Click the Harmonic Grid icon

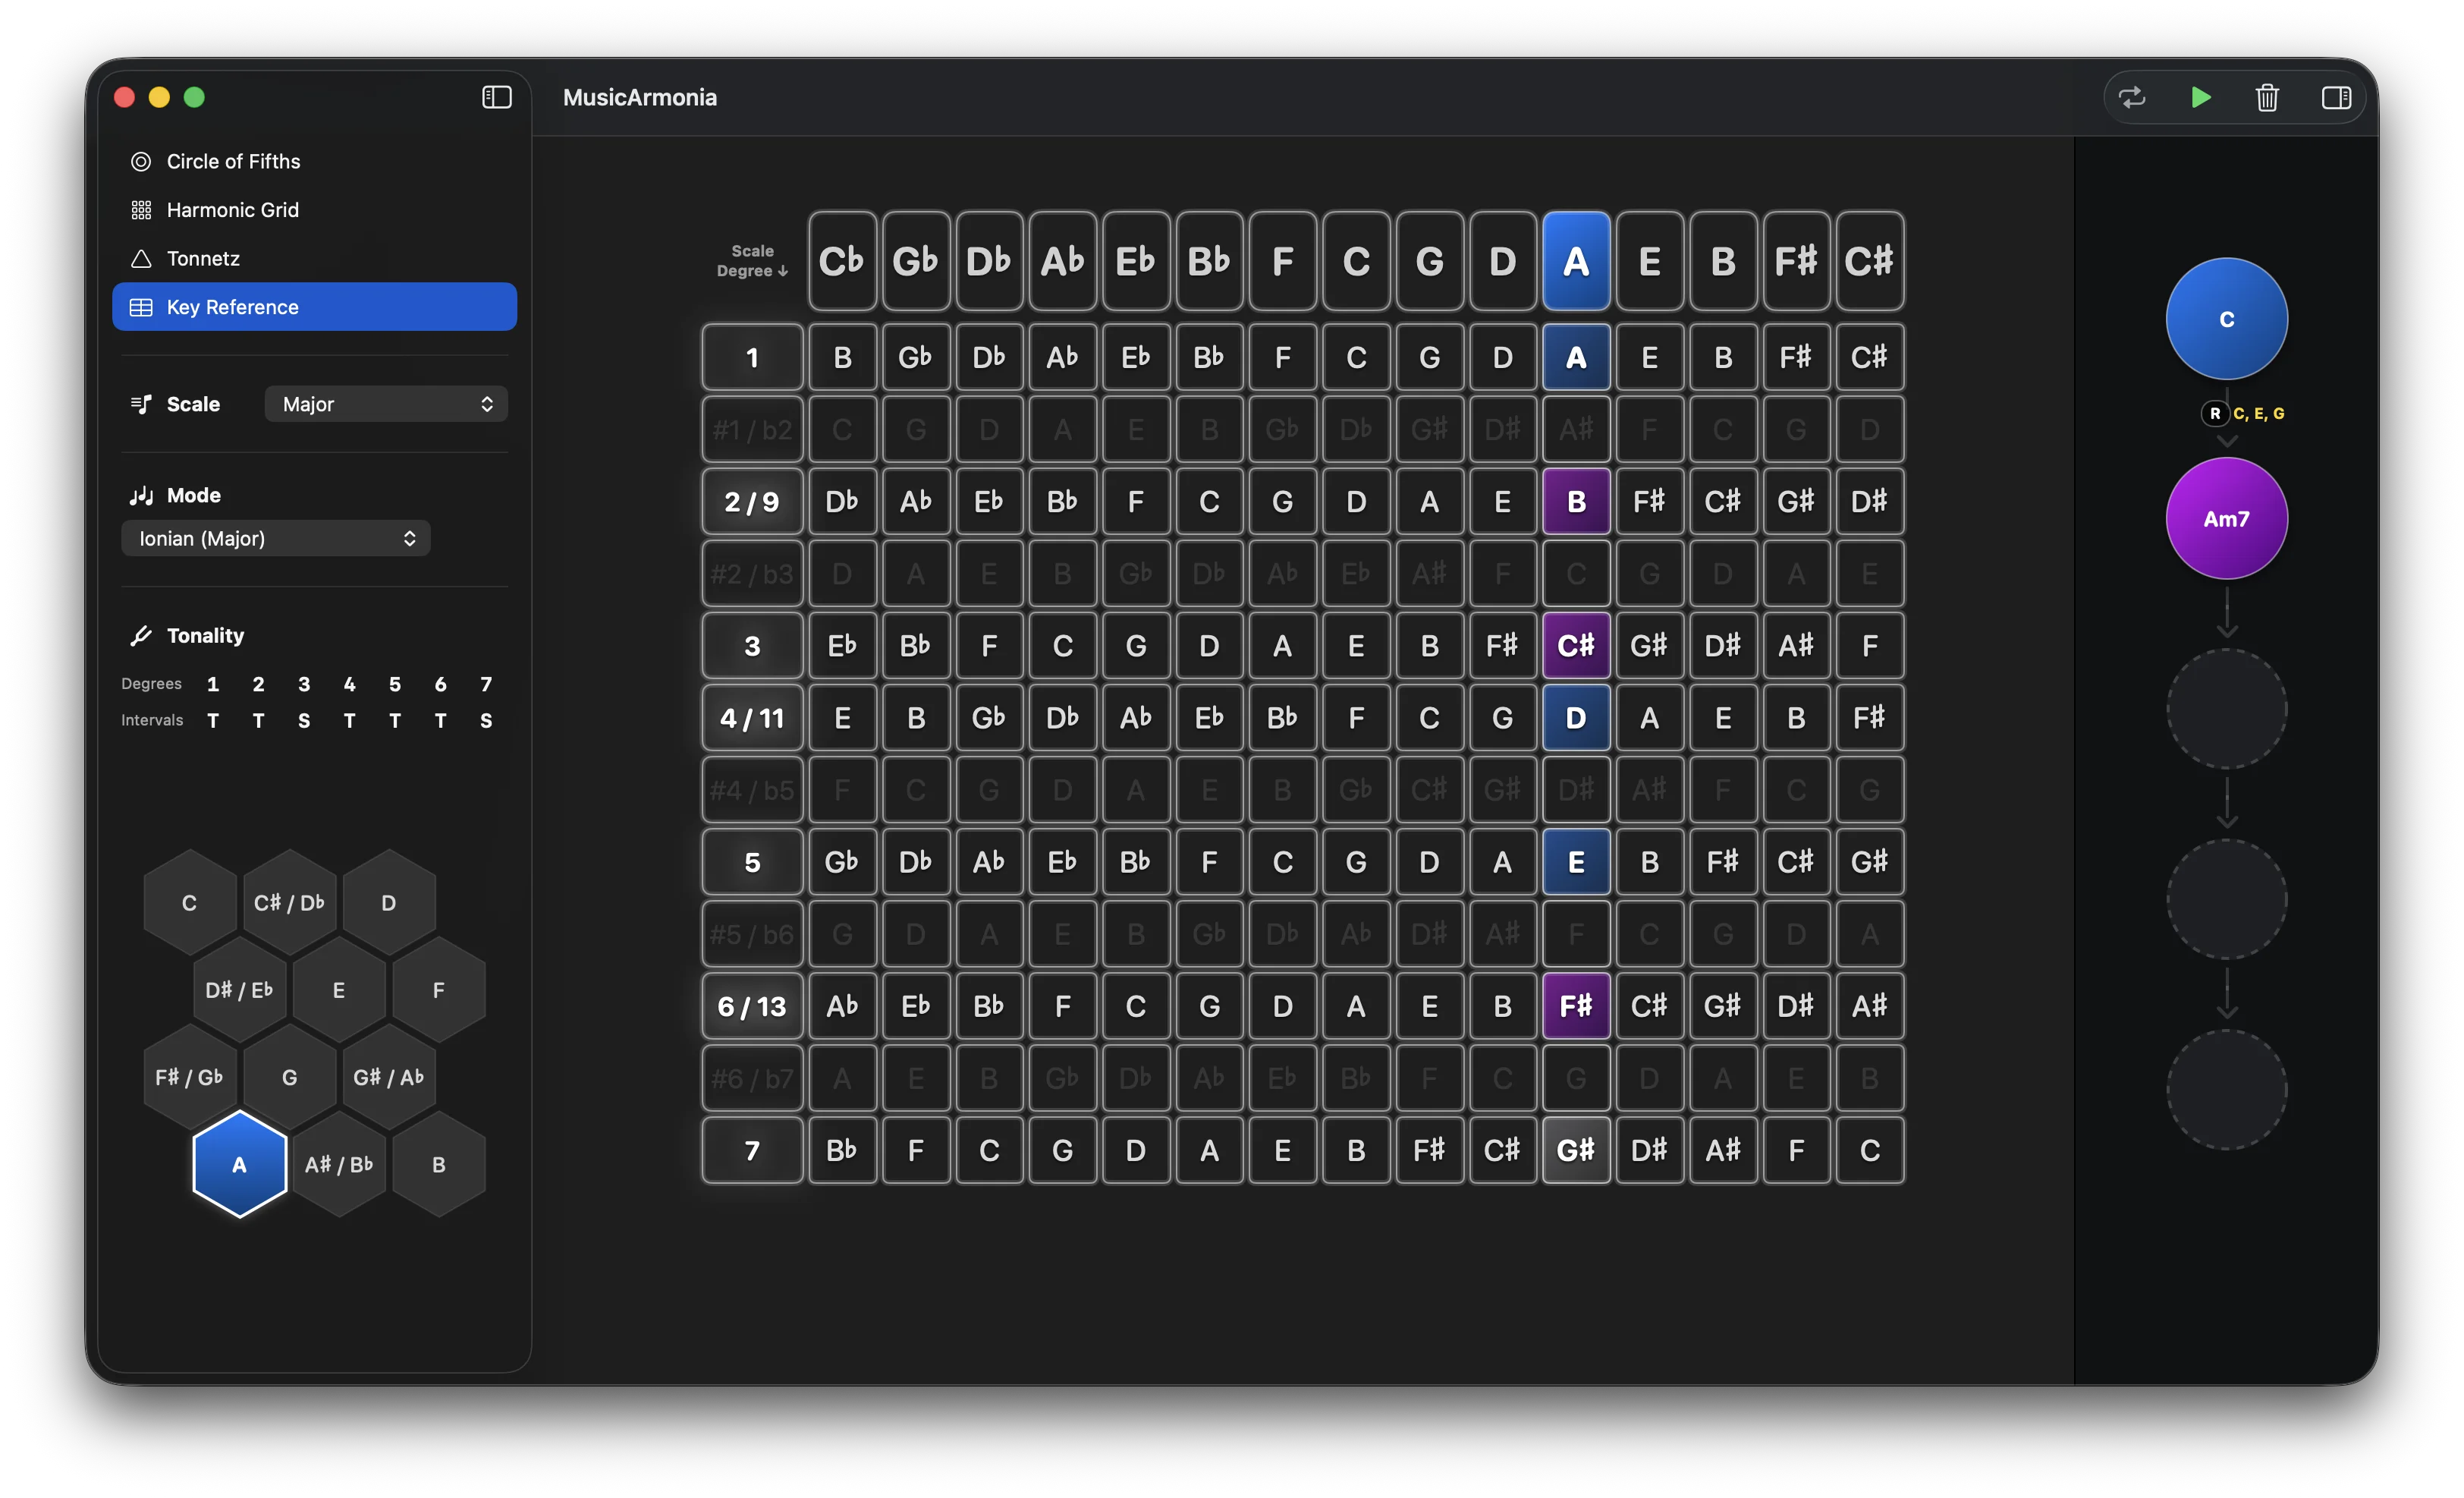tap(141, 210)
